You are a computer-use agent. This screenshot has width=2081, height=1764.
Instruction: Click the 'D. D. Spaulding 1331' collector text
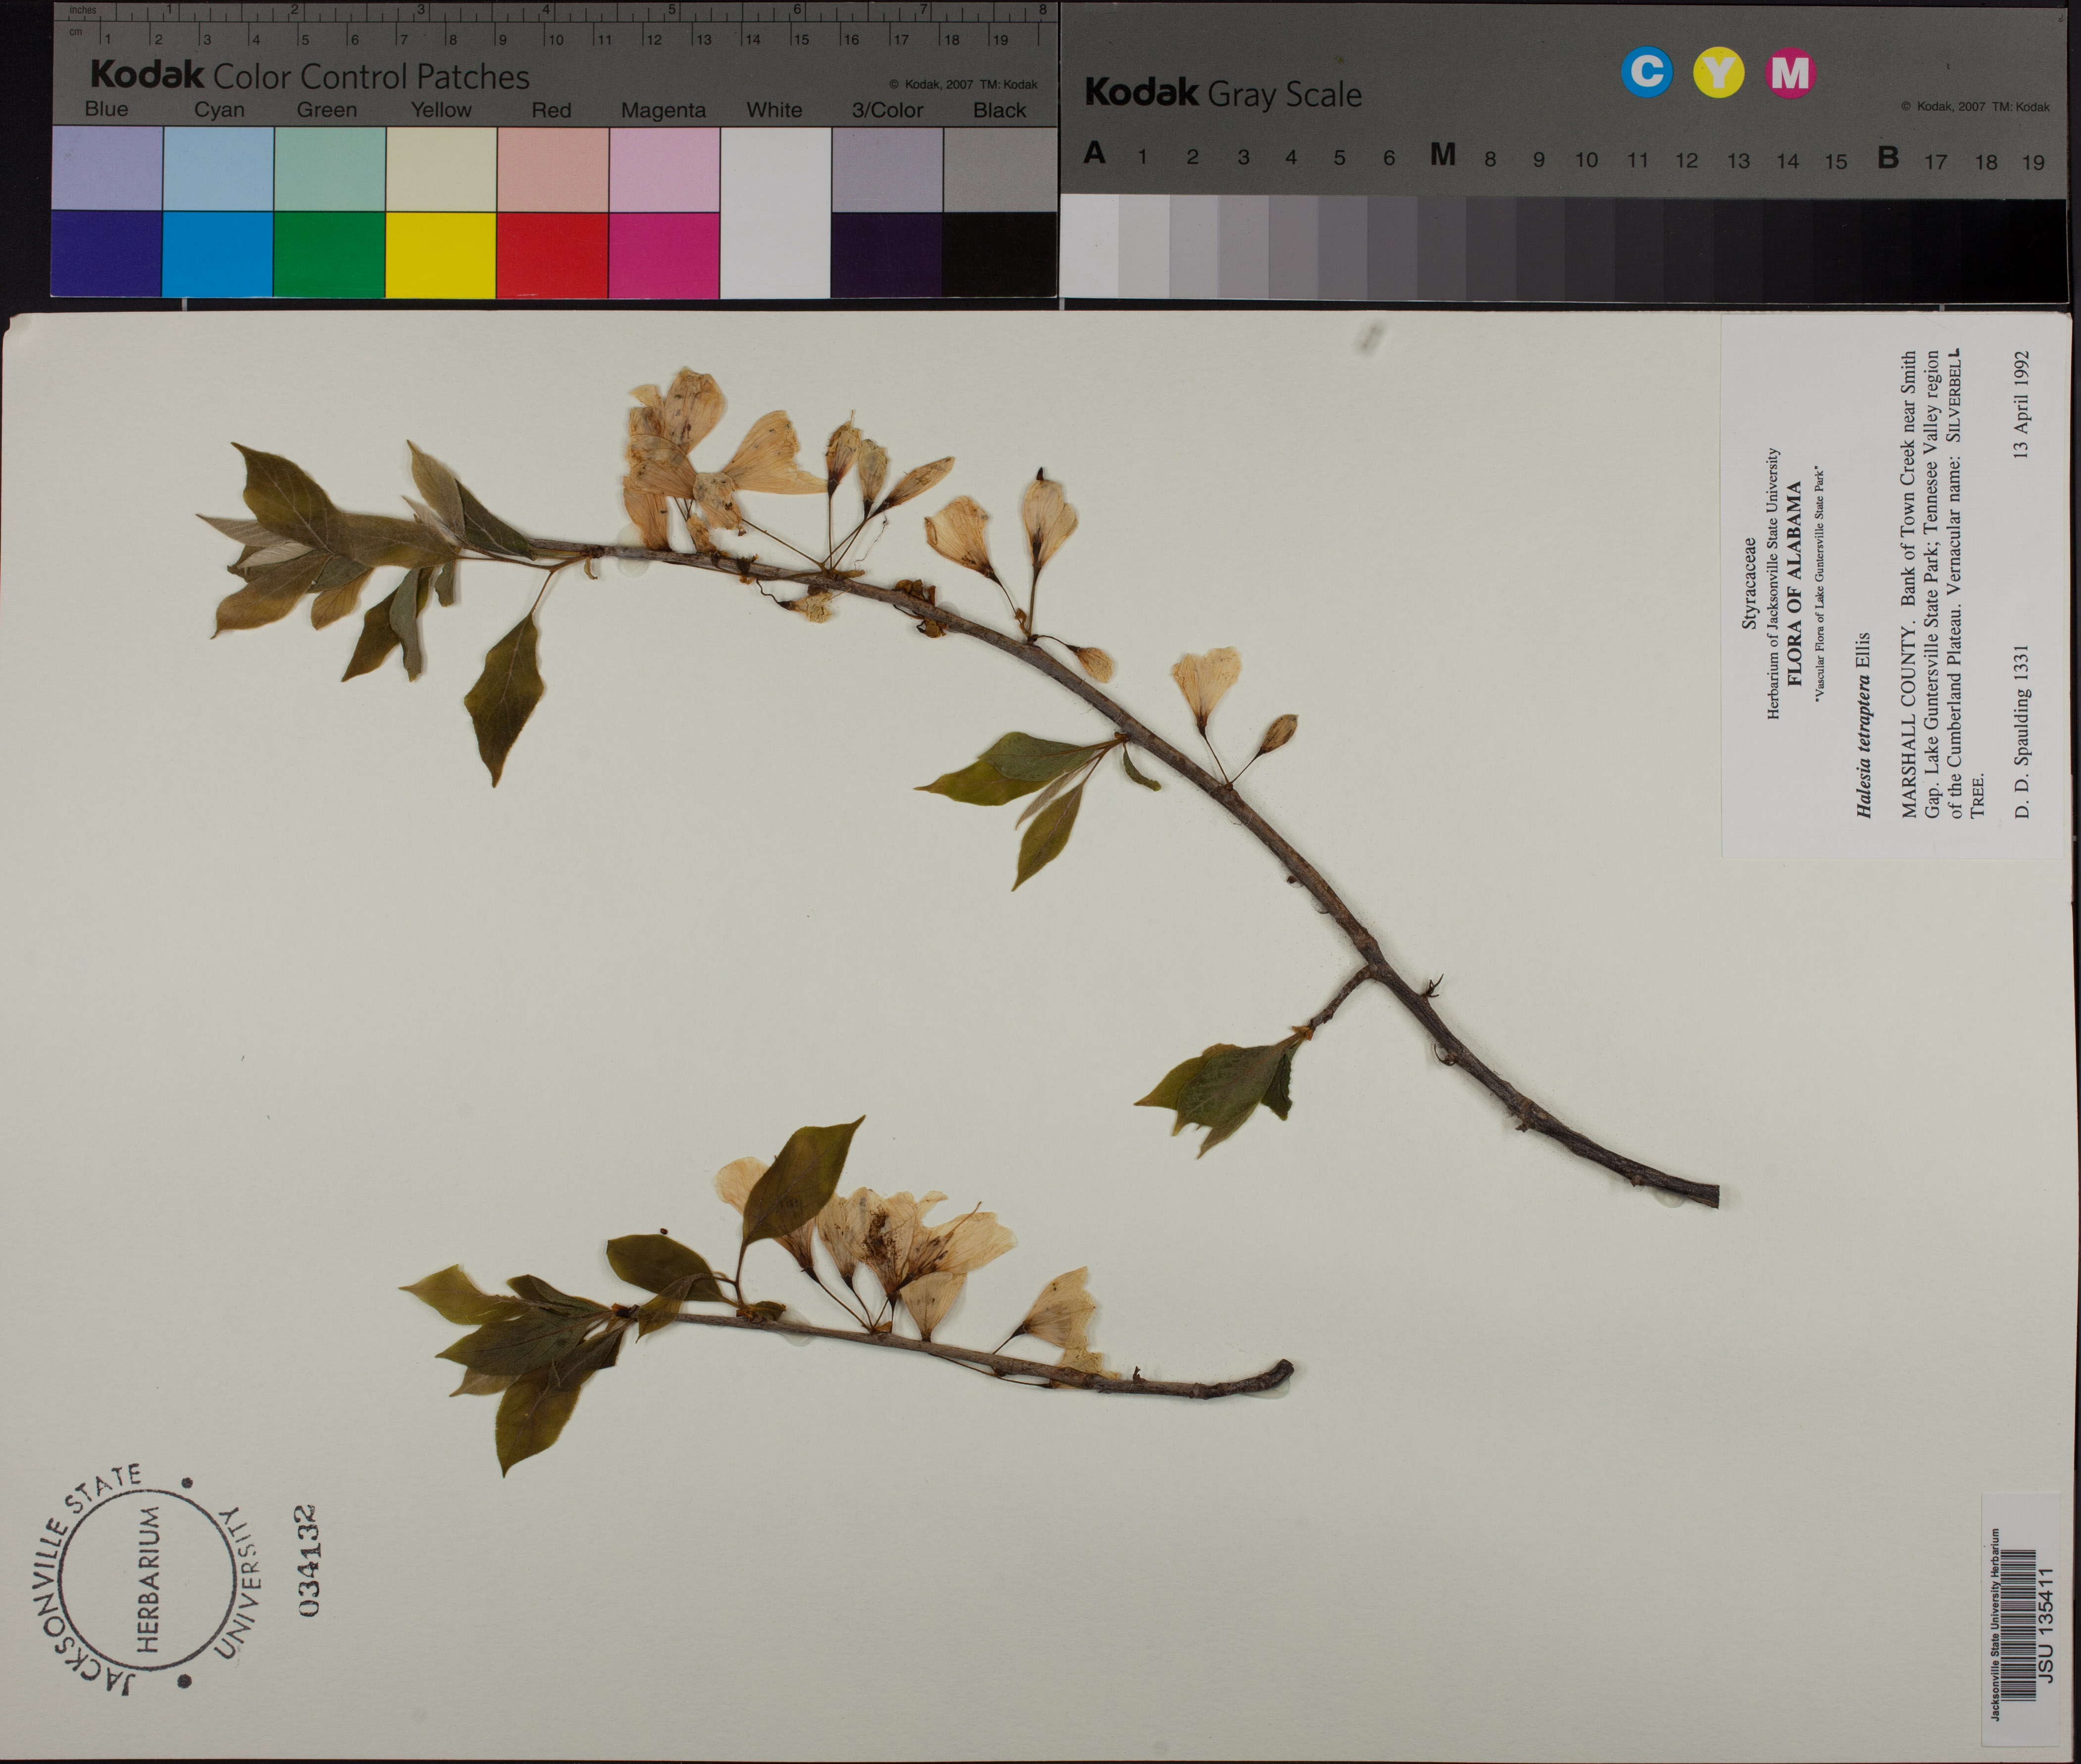click(x=2022, y=731)
